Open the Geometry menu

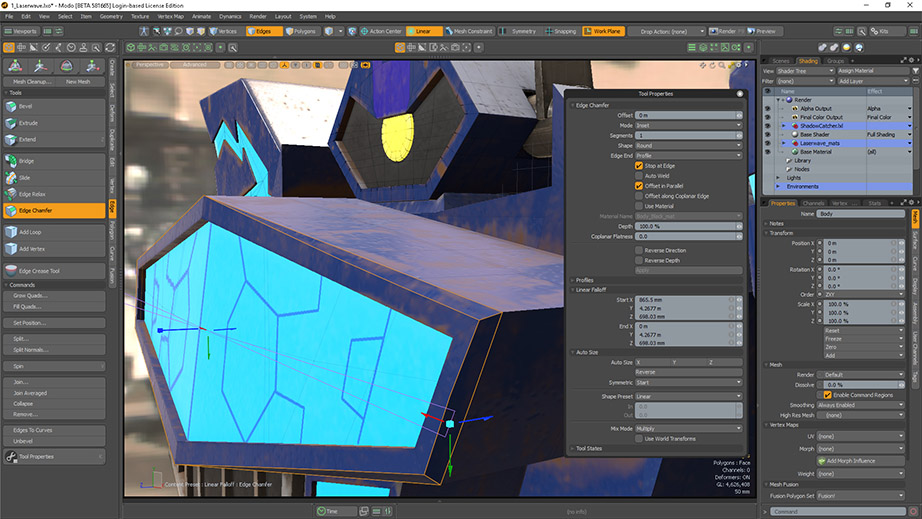coord(111,16)
